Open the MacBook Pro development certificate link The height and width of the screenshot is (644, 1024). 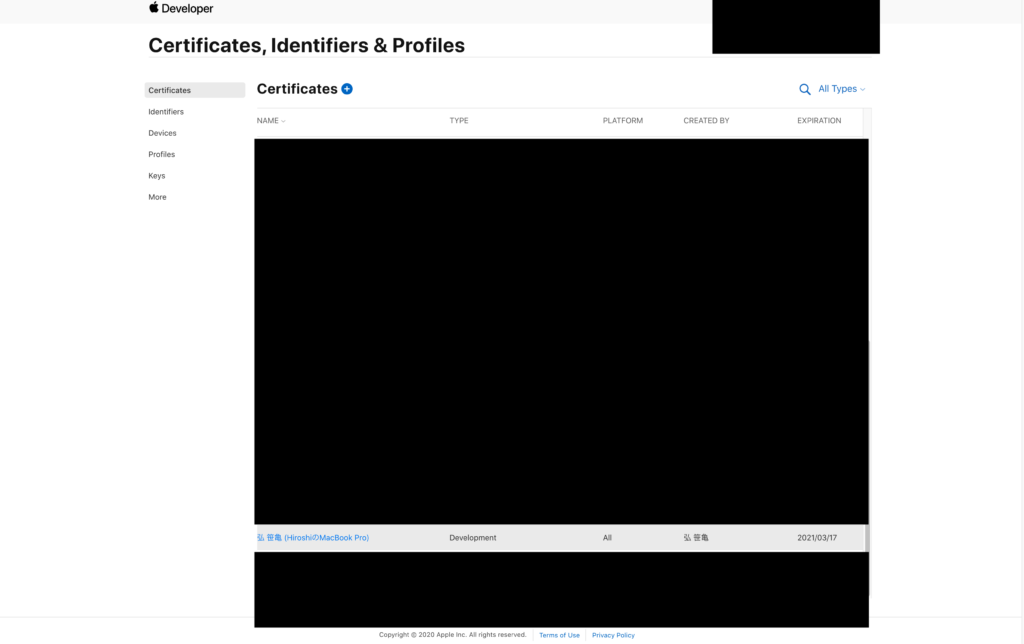coord(313,538)
